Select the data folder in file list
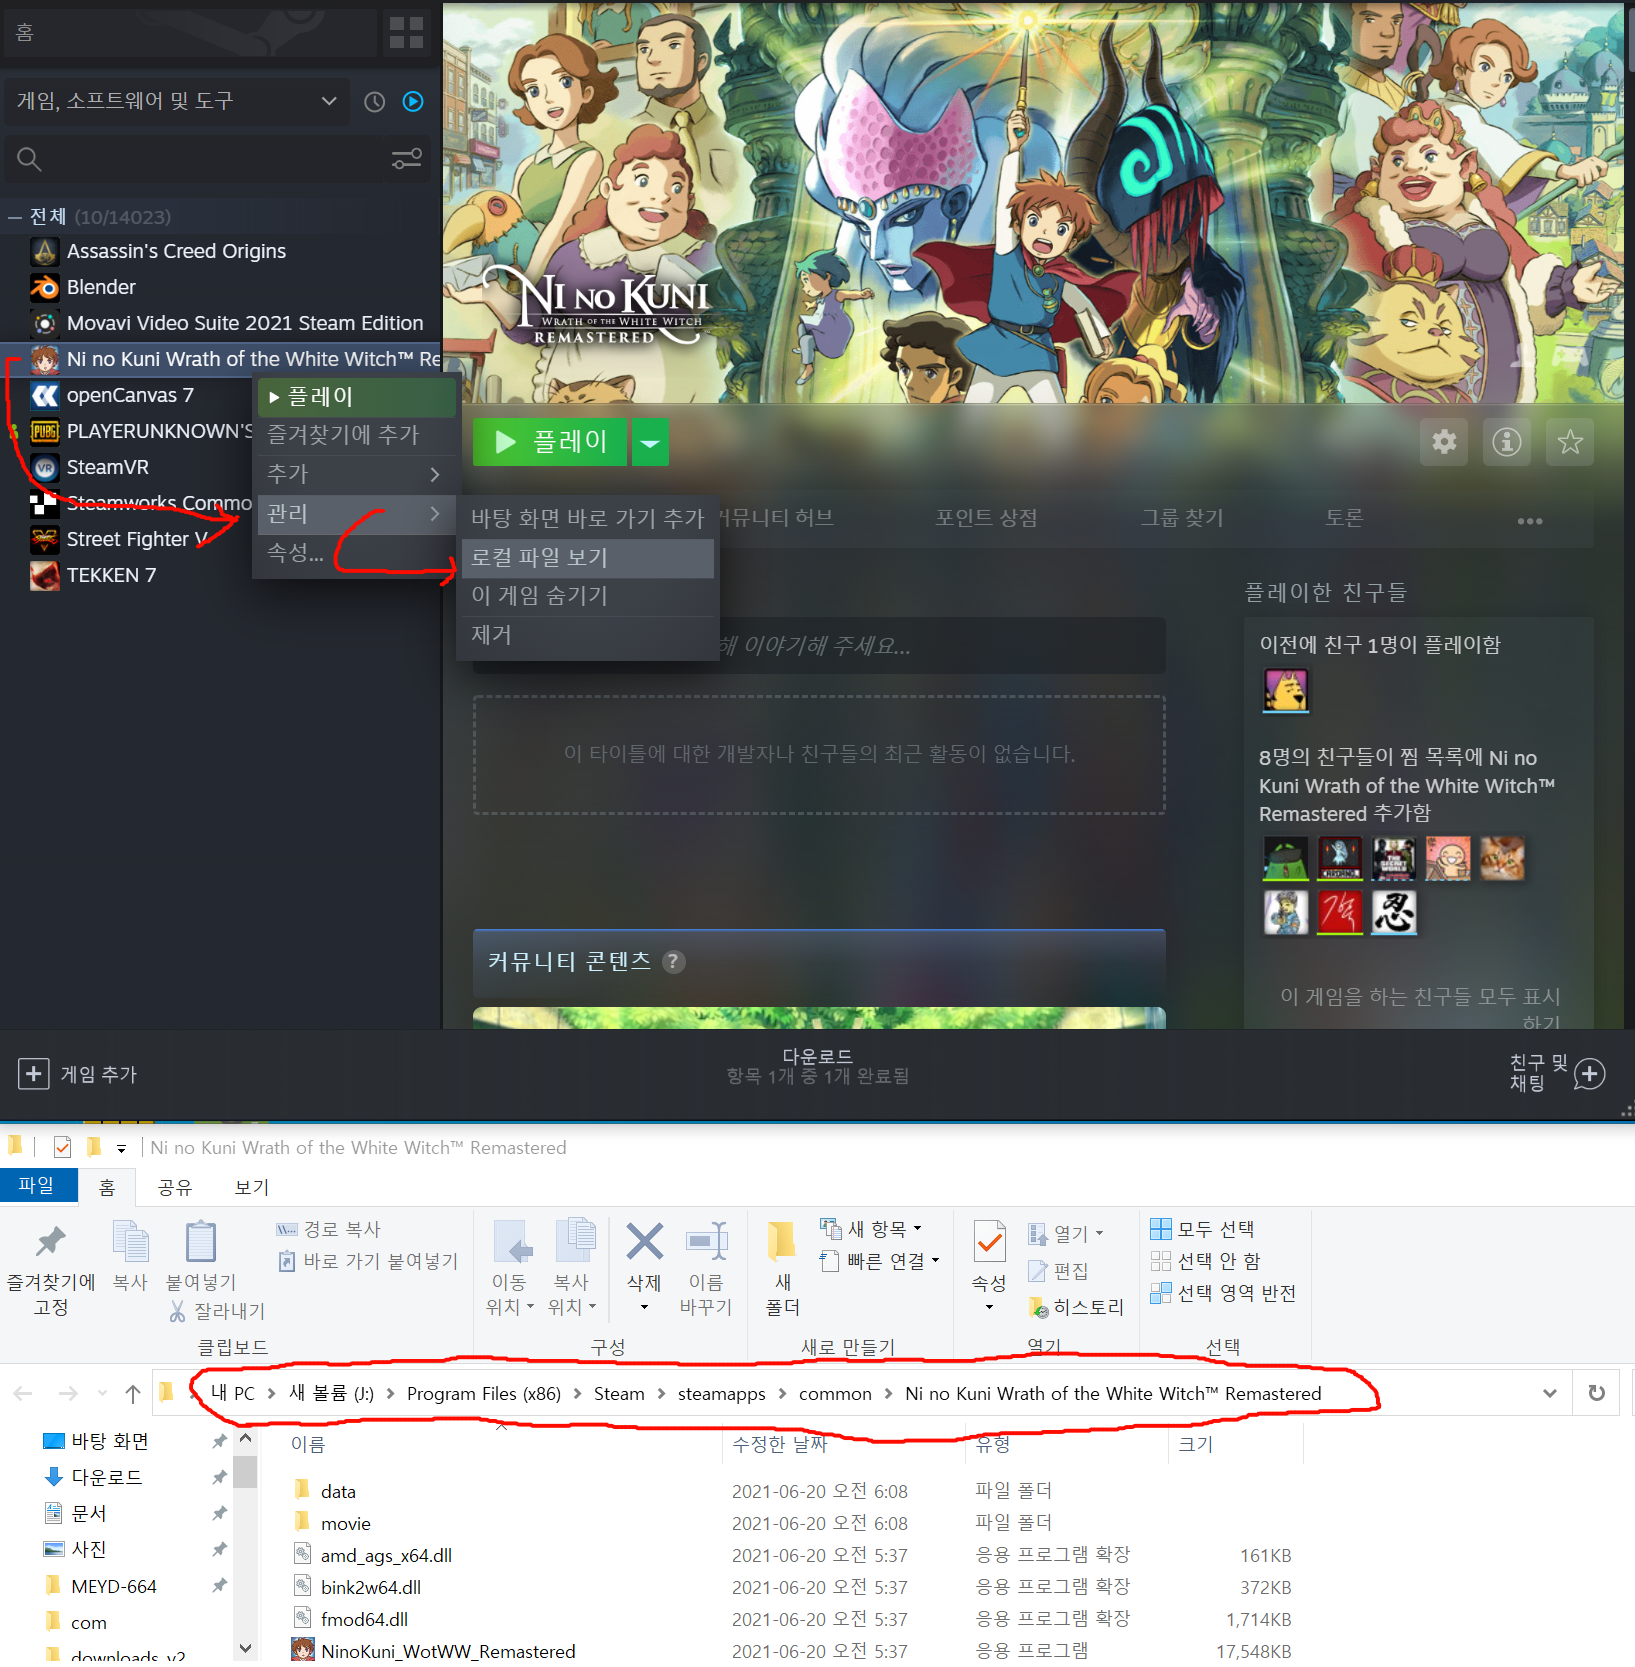The width and height of the screenshot is (1635, 1667). 339,1491
